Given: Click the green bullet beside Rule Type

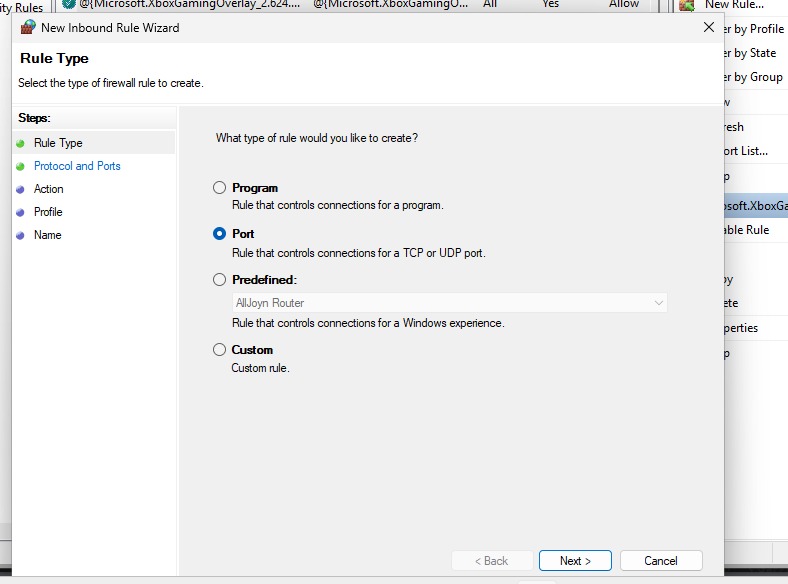Looking at the screenshot, I should 20,144.
